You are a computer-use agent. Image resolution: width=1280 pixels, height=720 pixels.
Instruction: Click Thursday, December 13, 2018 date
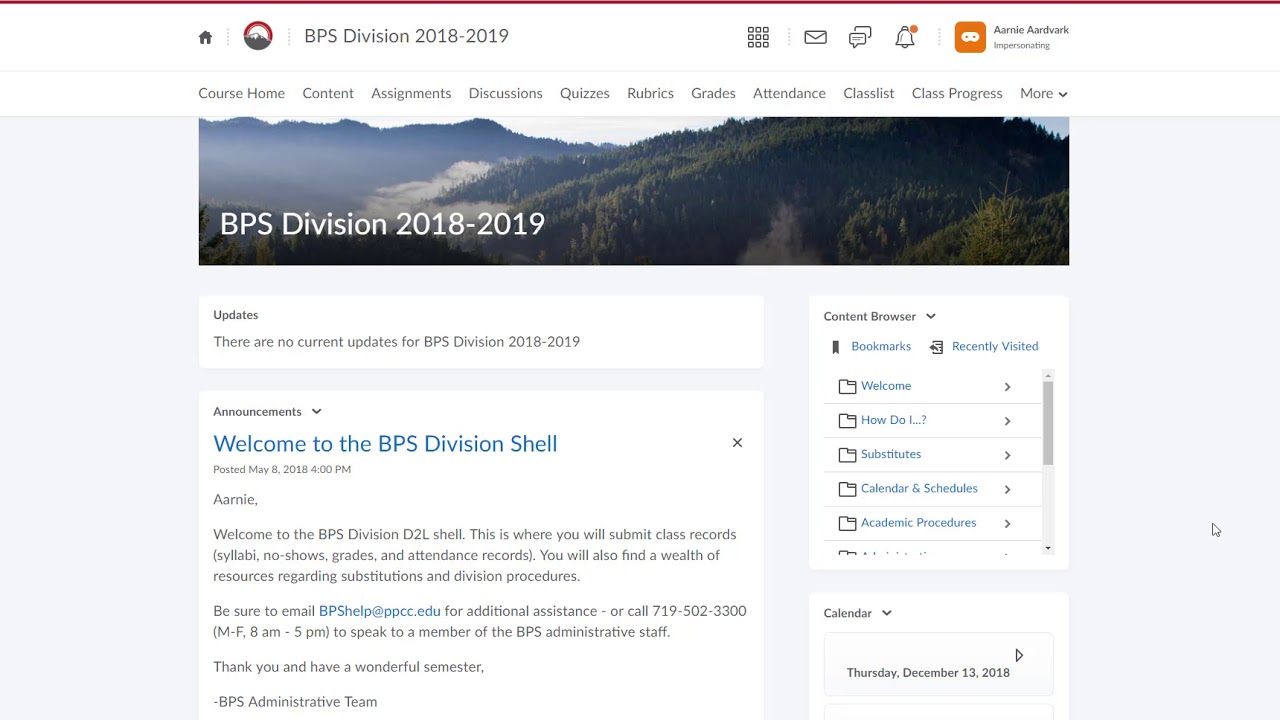[928, 673]
